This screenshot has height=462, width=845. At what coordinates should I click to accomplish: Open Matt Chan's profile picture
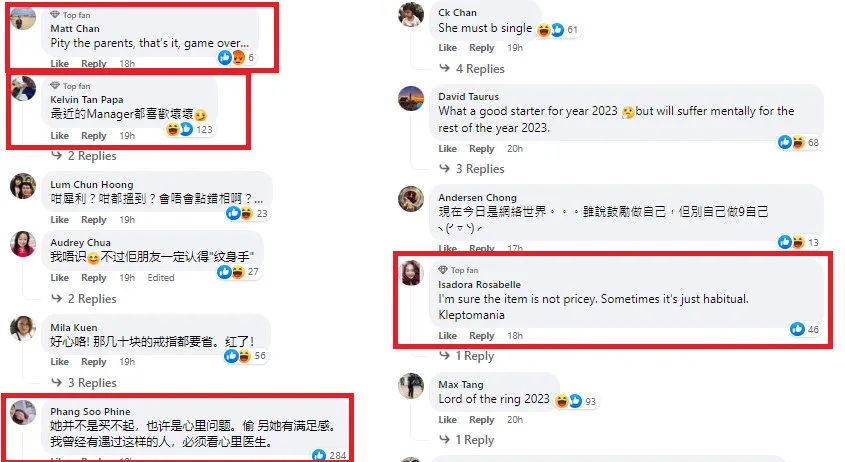click(x=23, y=19)
